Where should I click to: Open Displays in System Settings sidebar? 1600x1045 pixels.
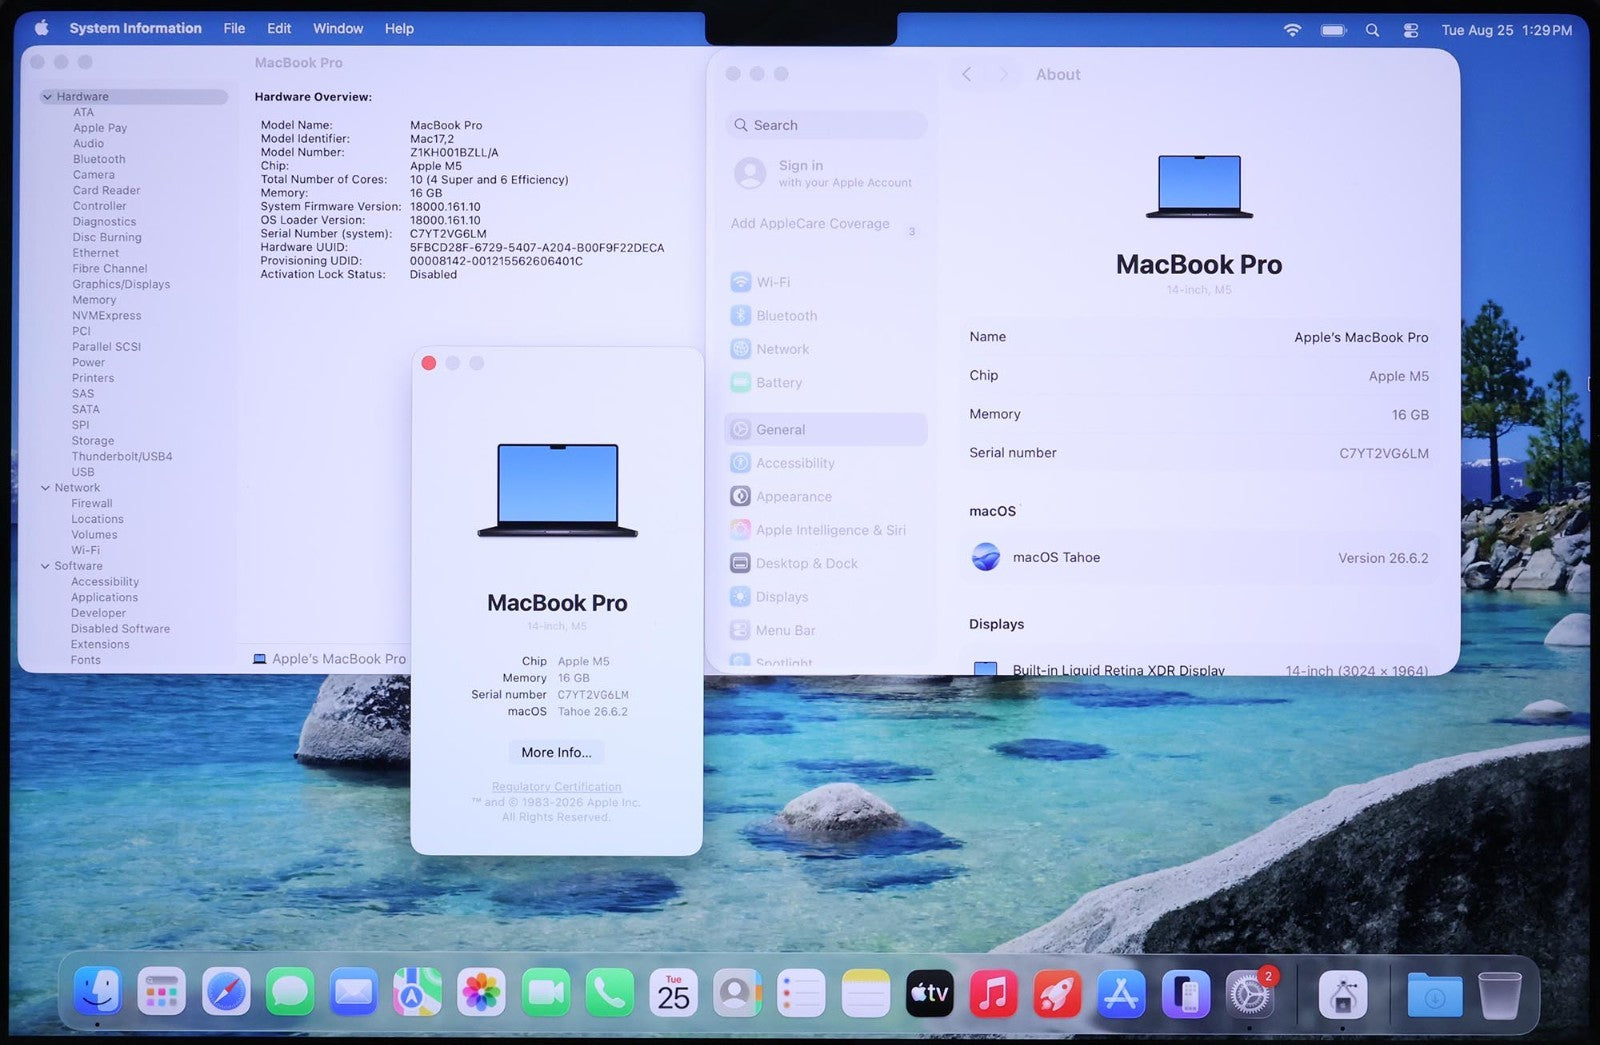point(826,597)
